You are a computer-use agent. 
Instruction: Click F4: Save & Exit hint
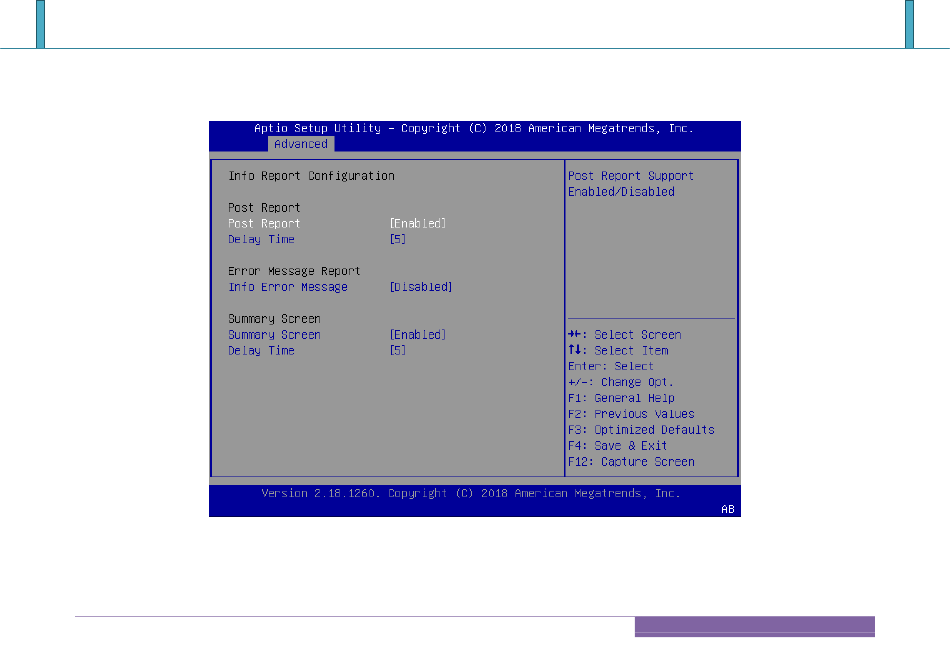point(617,446)
